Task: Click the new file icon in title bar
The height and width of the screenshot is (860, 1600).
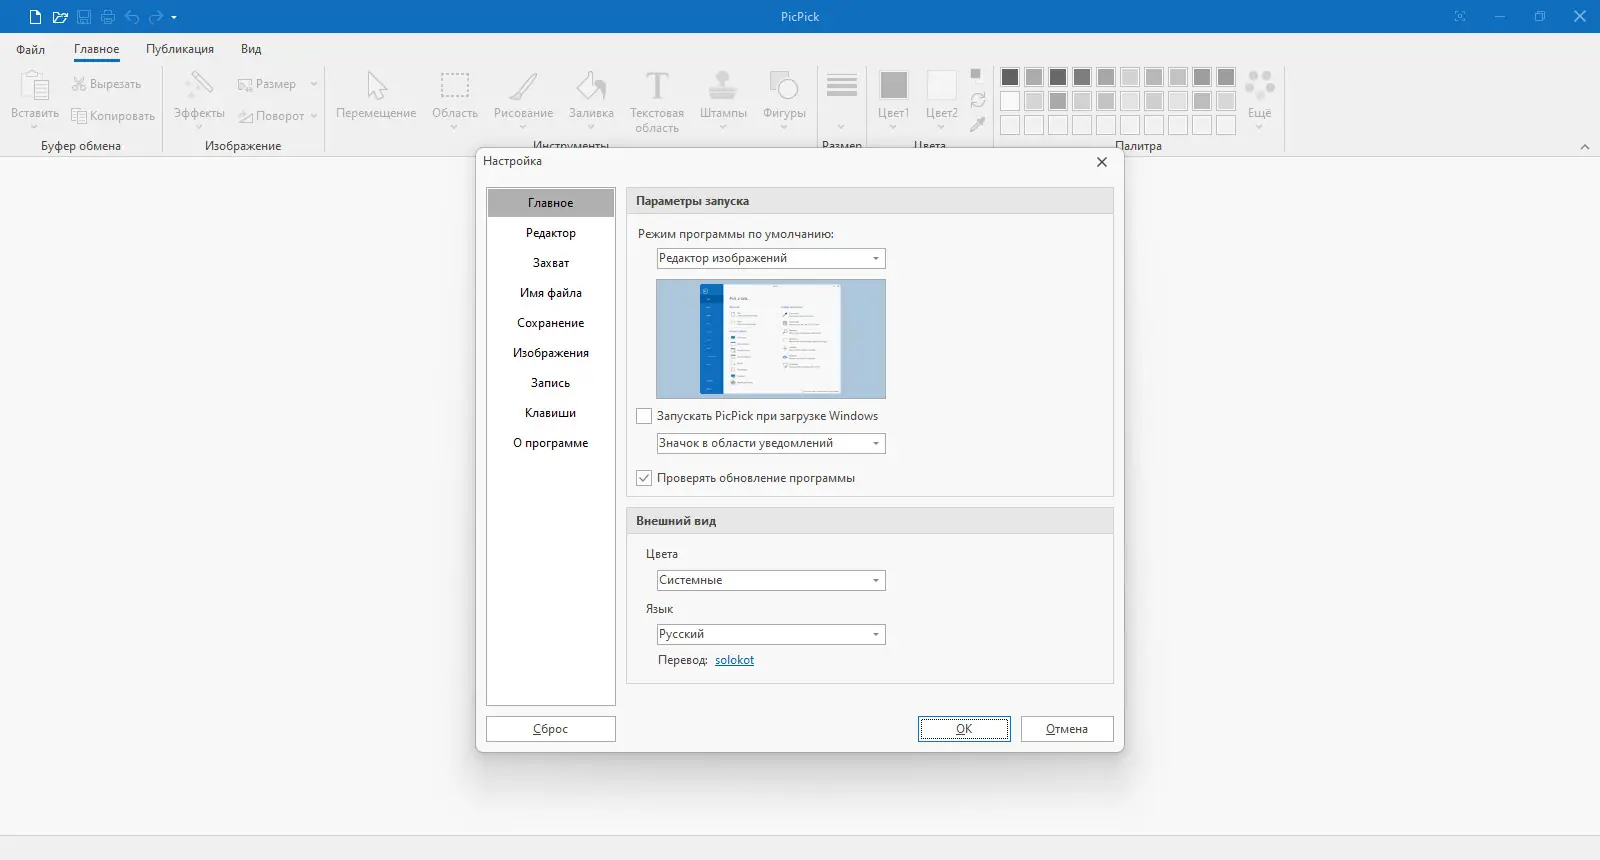Action: 35,17
